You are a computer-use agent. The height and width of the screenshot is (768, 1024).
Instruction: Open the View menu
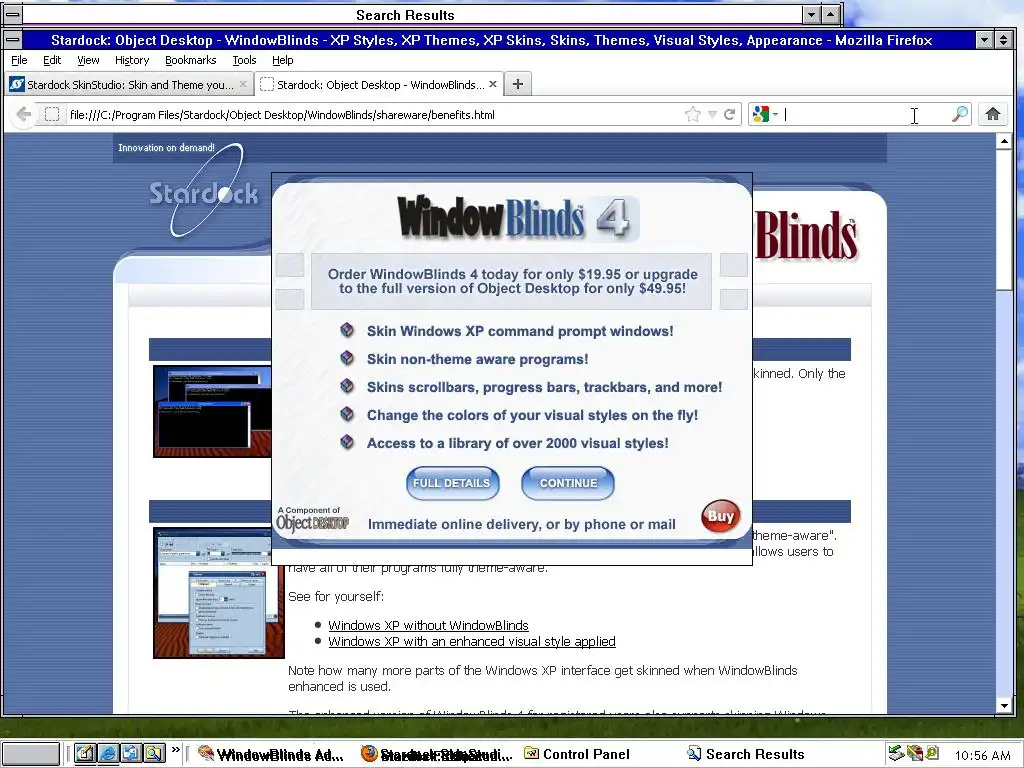pyautogui.click(x=88, y=60)
